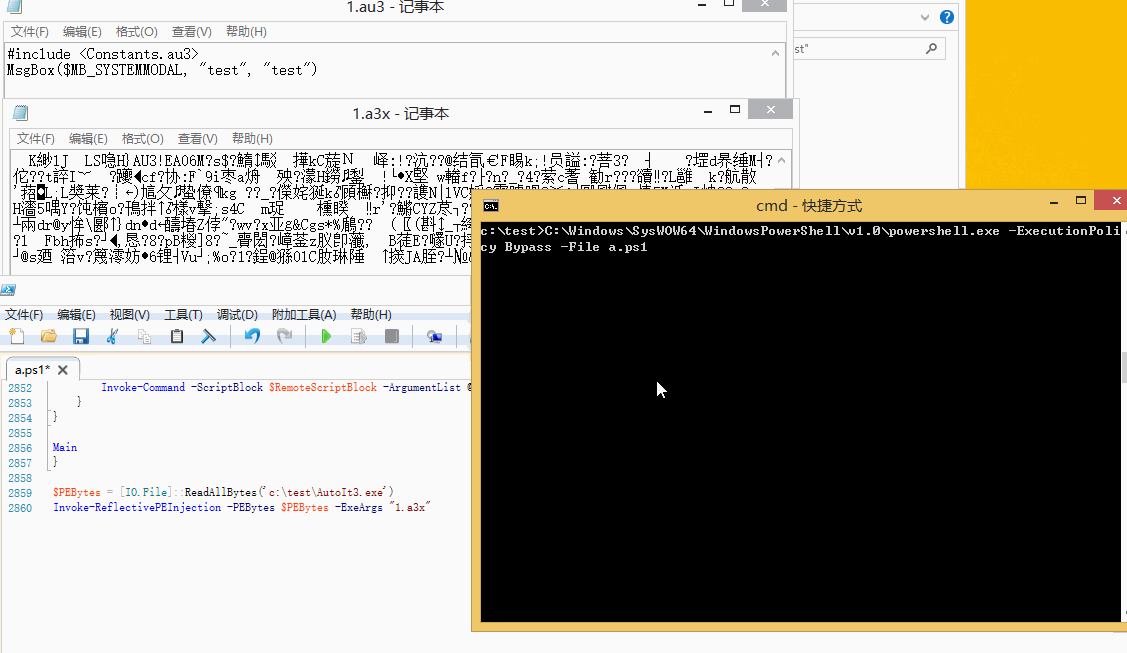Open the 附加工具(A) menu
1127x653 pixels.
301,314
